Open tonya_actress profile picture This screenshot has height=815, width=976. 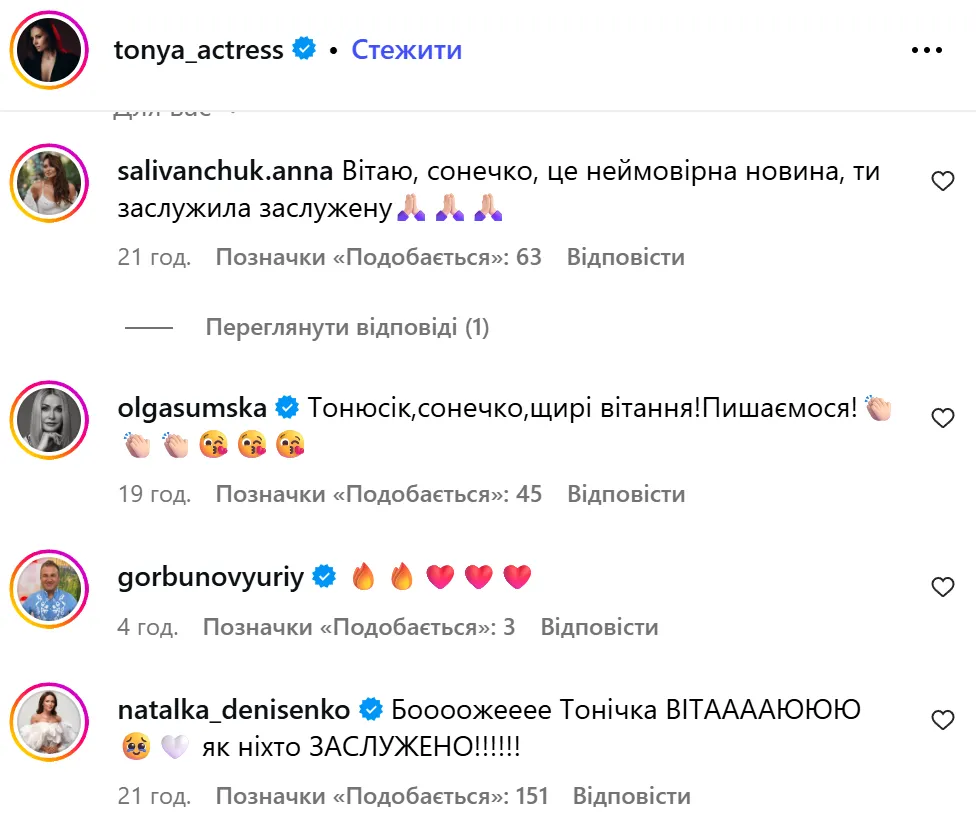49,50
